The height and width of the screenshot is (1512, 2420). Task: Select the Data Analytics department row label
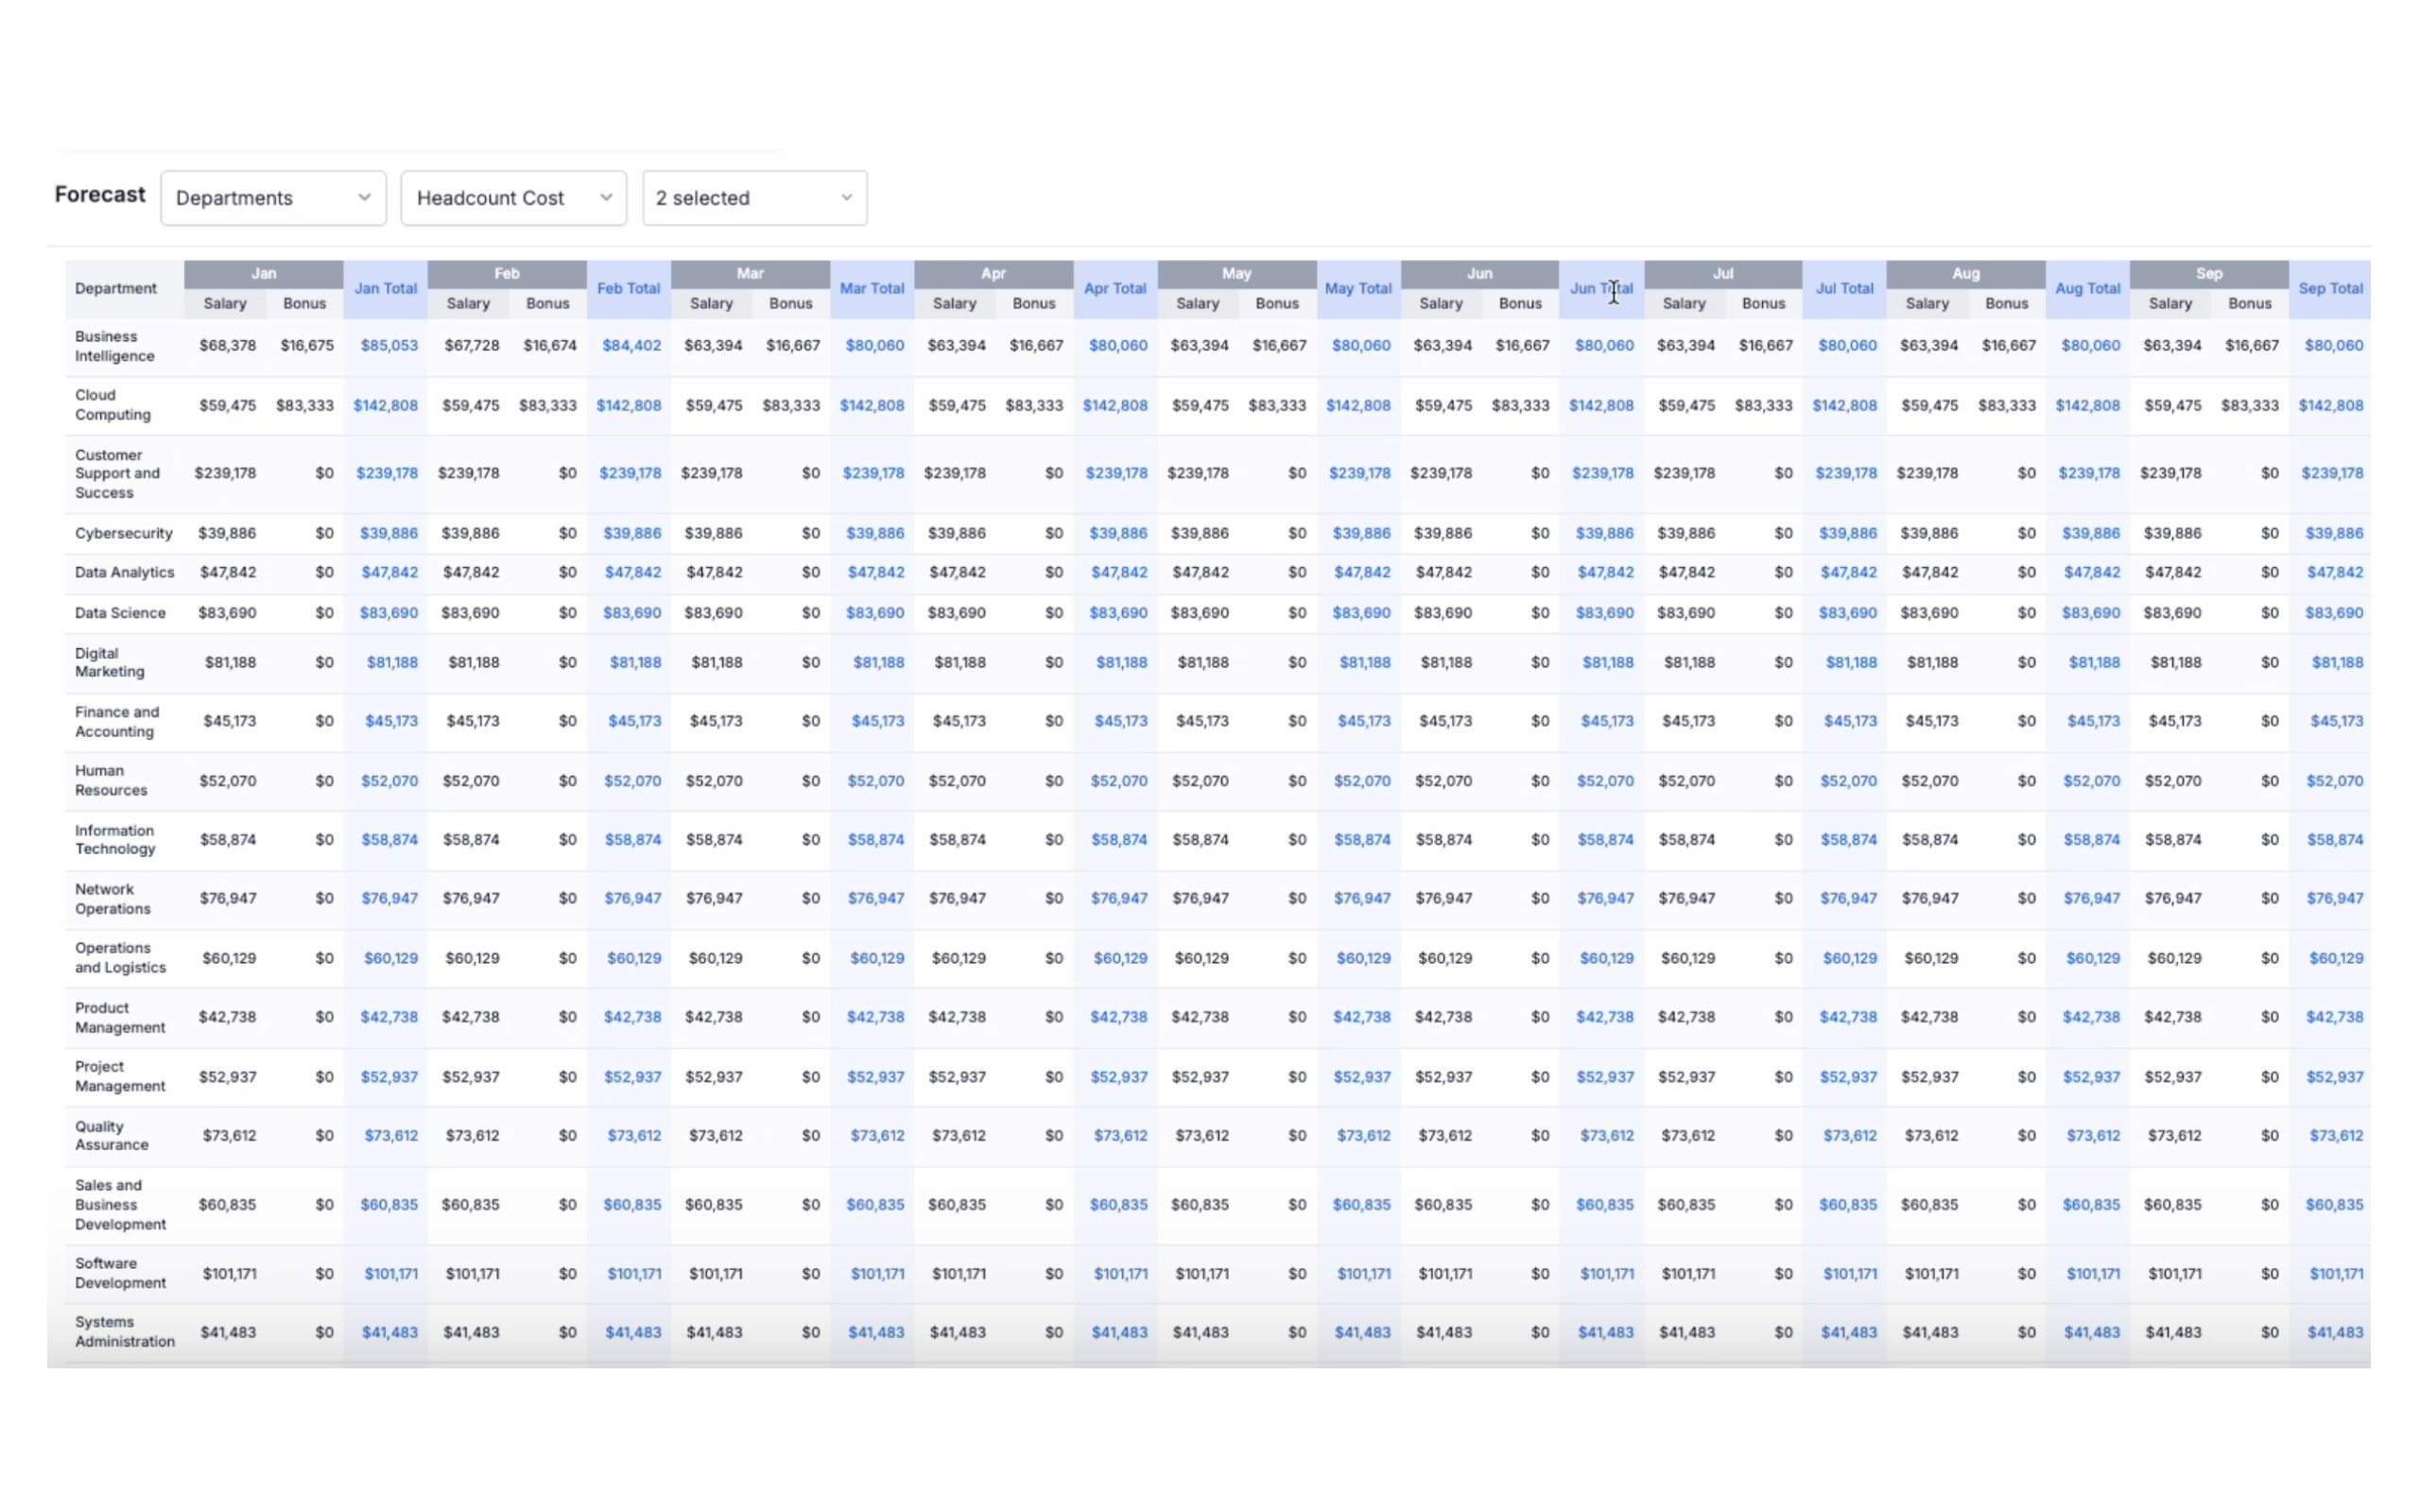[125, 572]
